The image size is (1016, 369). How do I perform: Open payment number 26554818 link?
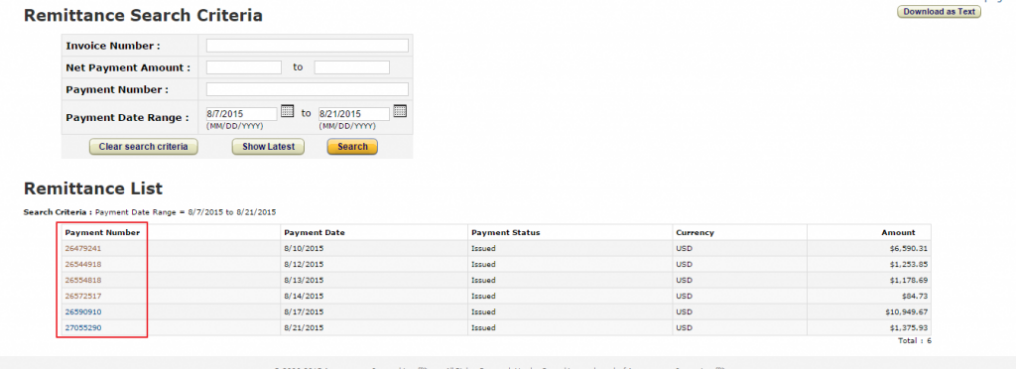(83, 280)
